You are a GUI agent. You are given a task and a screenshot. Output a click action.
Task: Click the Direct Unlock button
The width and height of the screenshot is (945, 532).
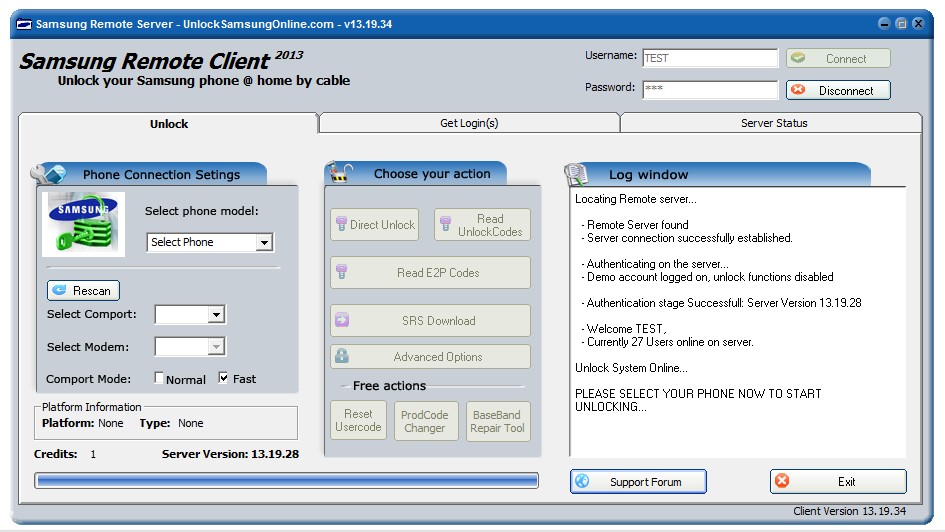(374, 225)
